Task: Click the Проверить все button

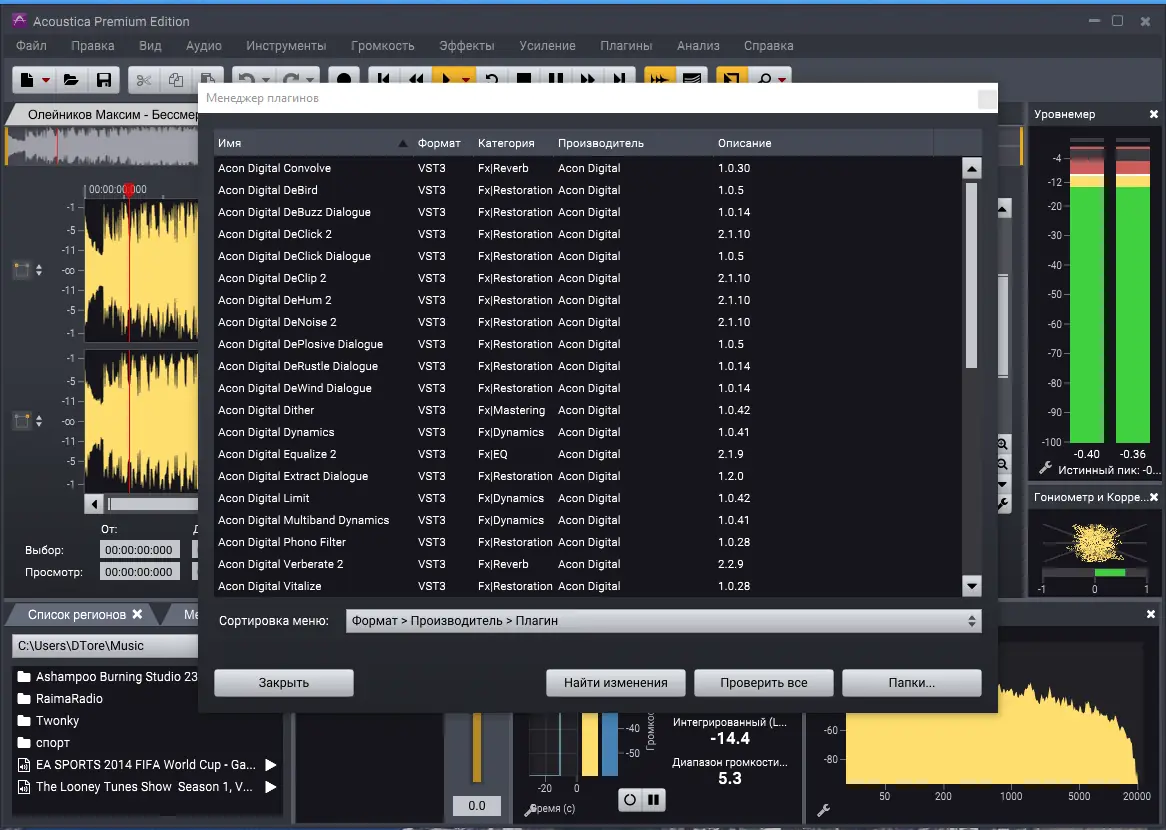Action: click(764, 683)
